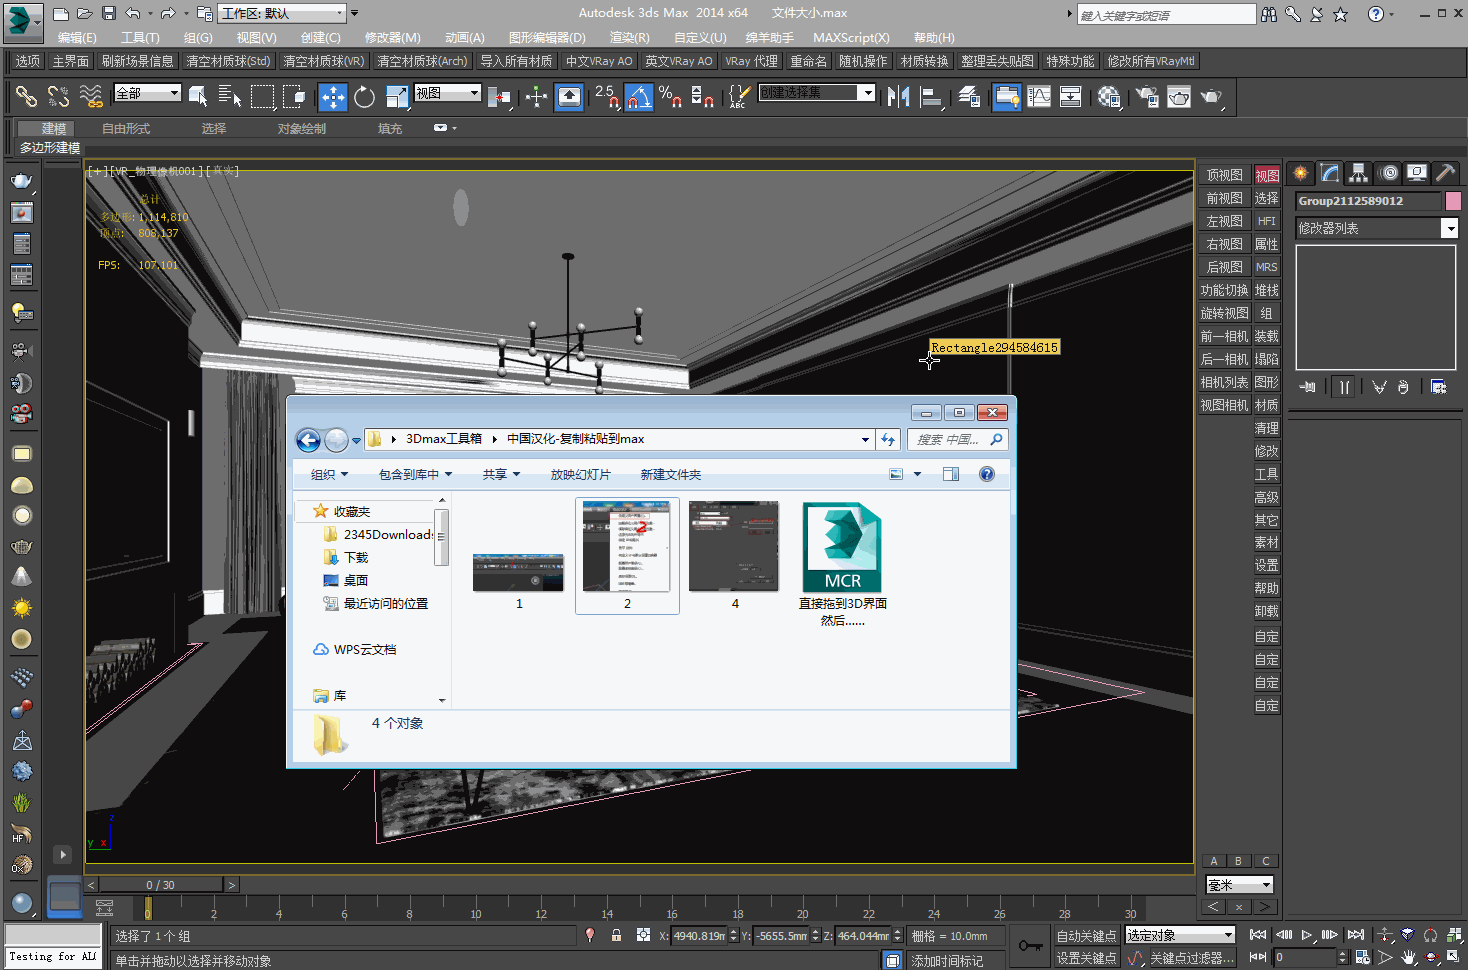Expand the modifier list (修改器列表) dropdown
The height and width of the screenshot is (970, 1468).
[x=1449, y=229]
